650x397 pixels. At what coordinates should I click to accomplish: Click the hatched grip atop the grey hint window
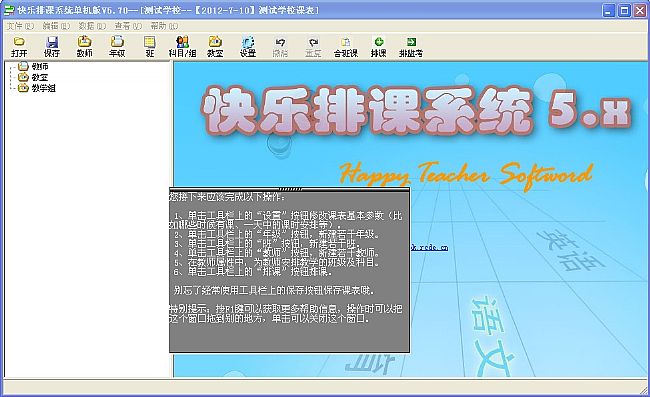click(290, 189)
